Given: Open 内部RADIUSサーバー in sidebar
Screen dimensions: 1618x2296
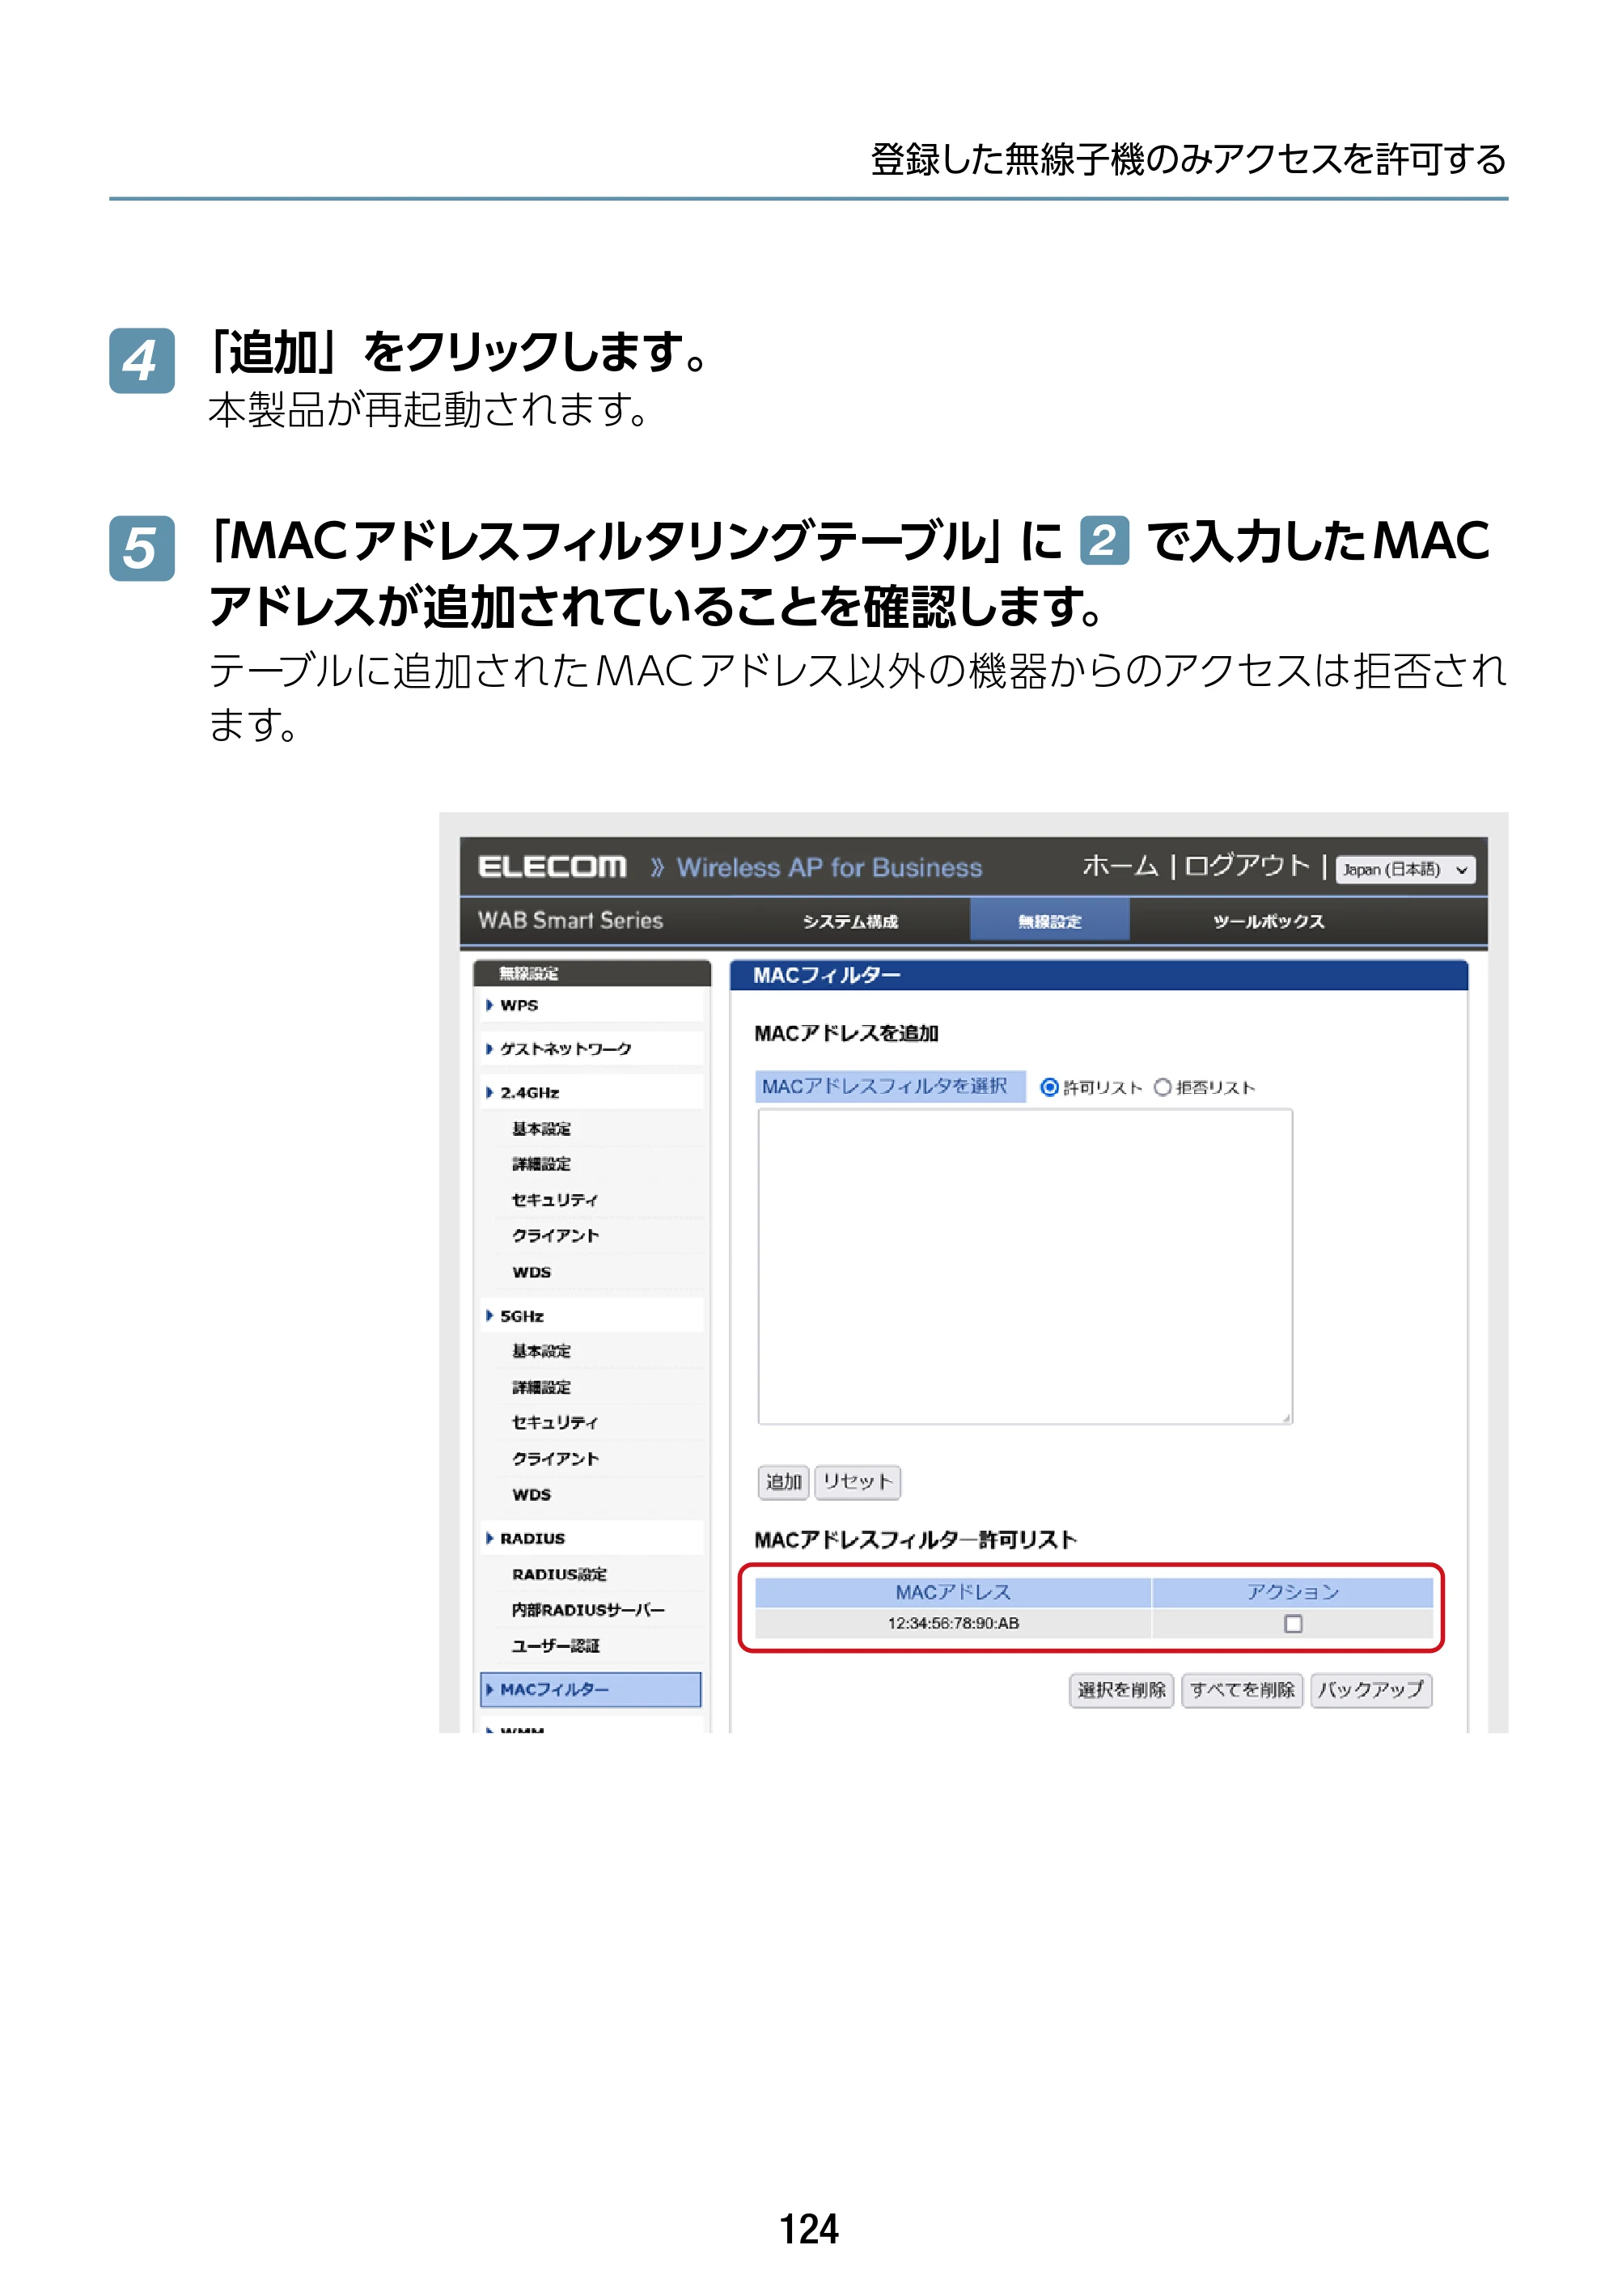Looking at the screenshot, I should click(x=588, y=1610).
